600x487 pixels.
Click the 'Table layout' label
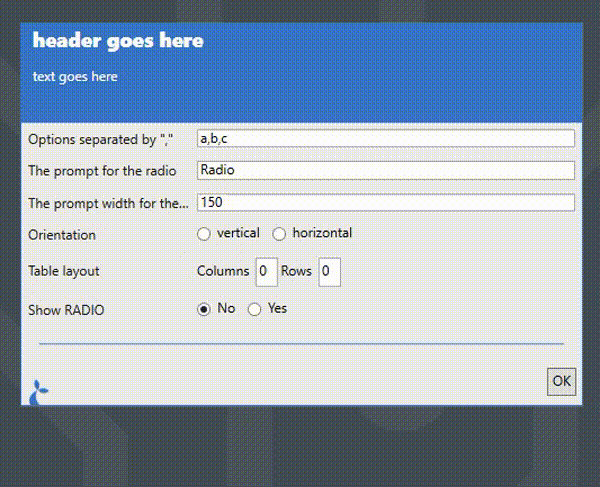tap(64, 271)
